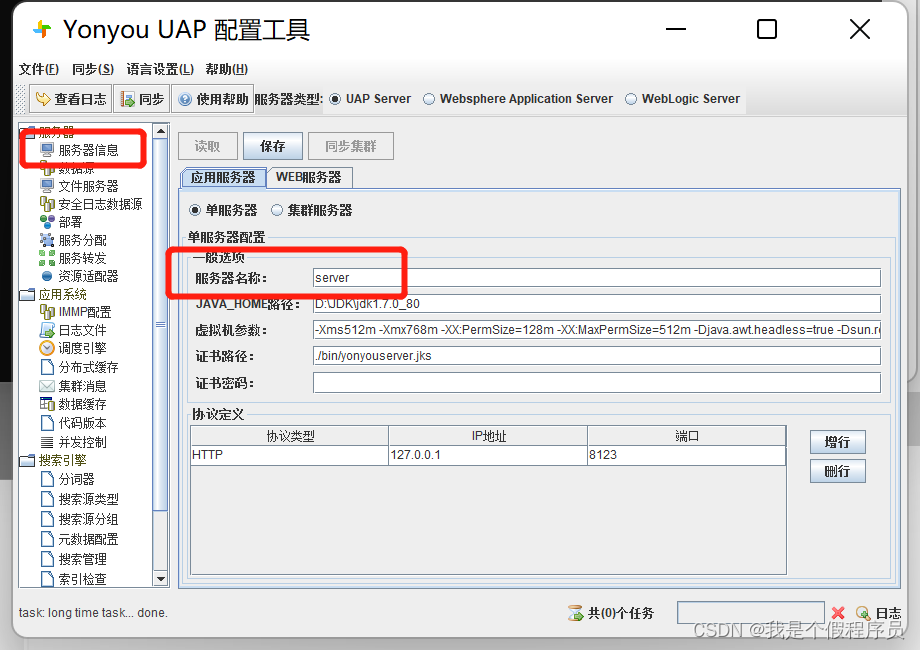Click the 增行 add row button
The width and height of the screenshot is (920, 650).
point(837,442)
